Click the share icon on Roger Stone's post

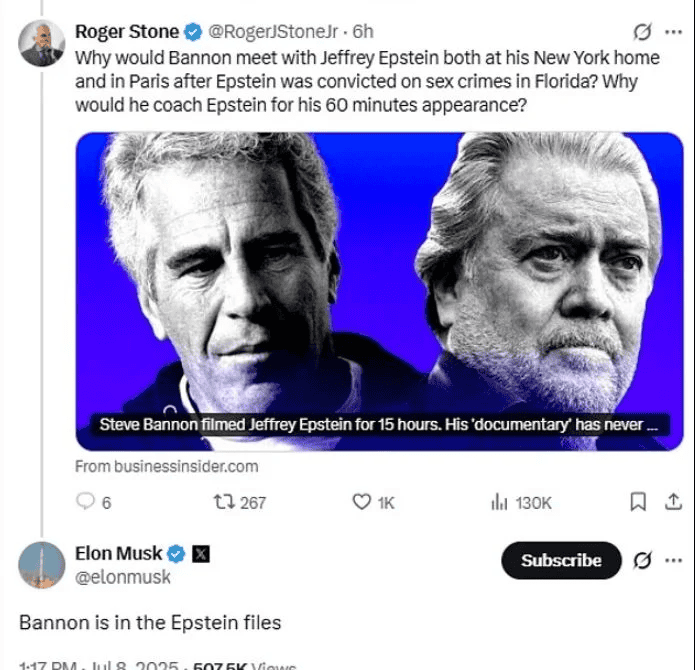(672, 502)
